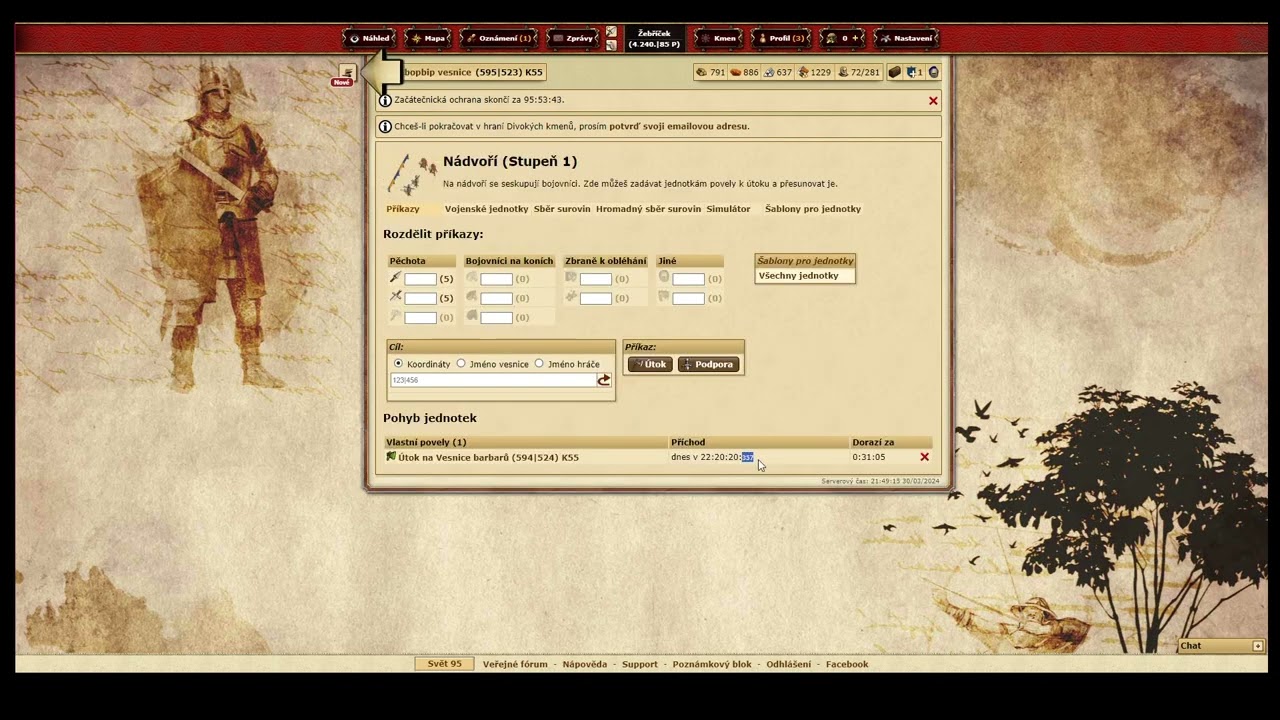Open the Nastavení settings menu
The height and width of the screenshot is (720, 1280).
point(906,38)
